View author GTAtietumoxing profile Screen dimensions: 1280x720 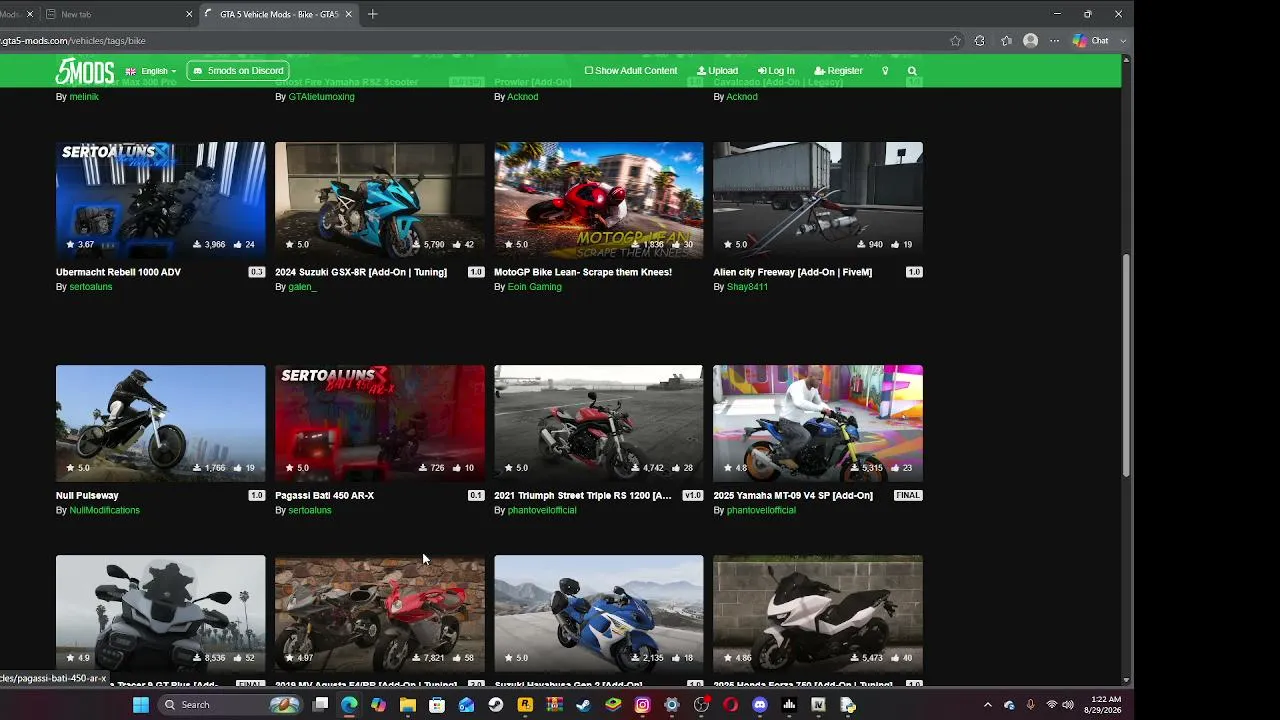pos(321,97)
